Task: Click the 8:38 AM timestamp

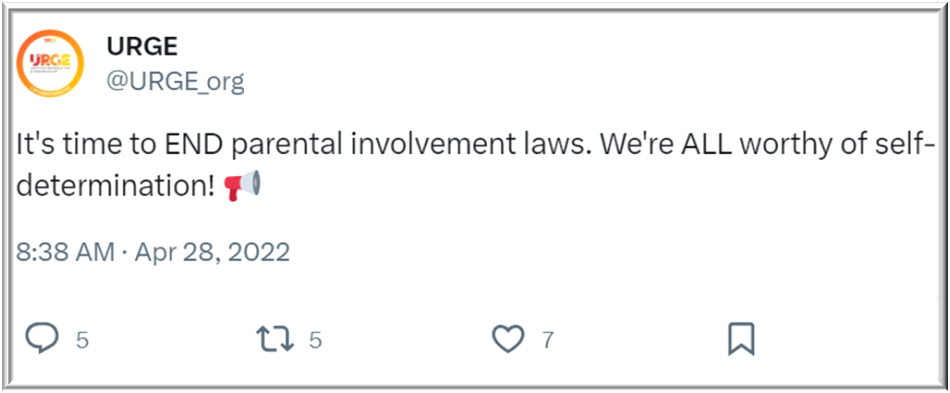Action: coord(65,252)
